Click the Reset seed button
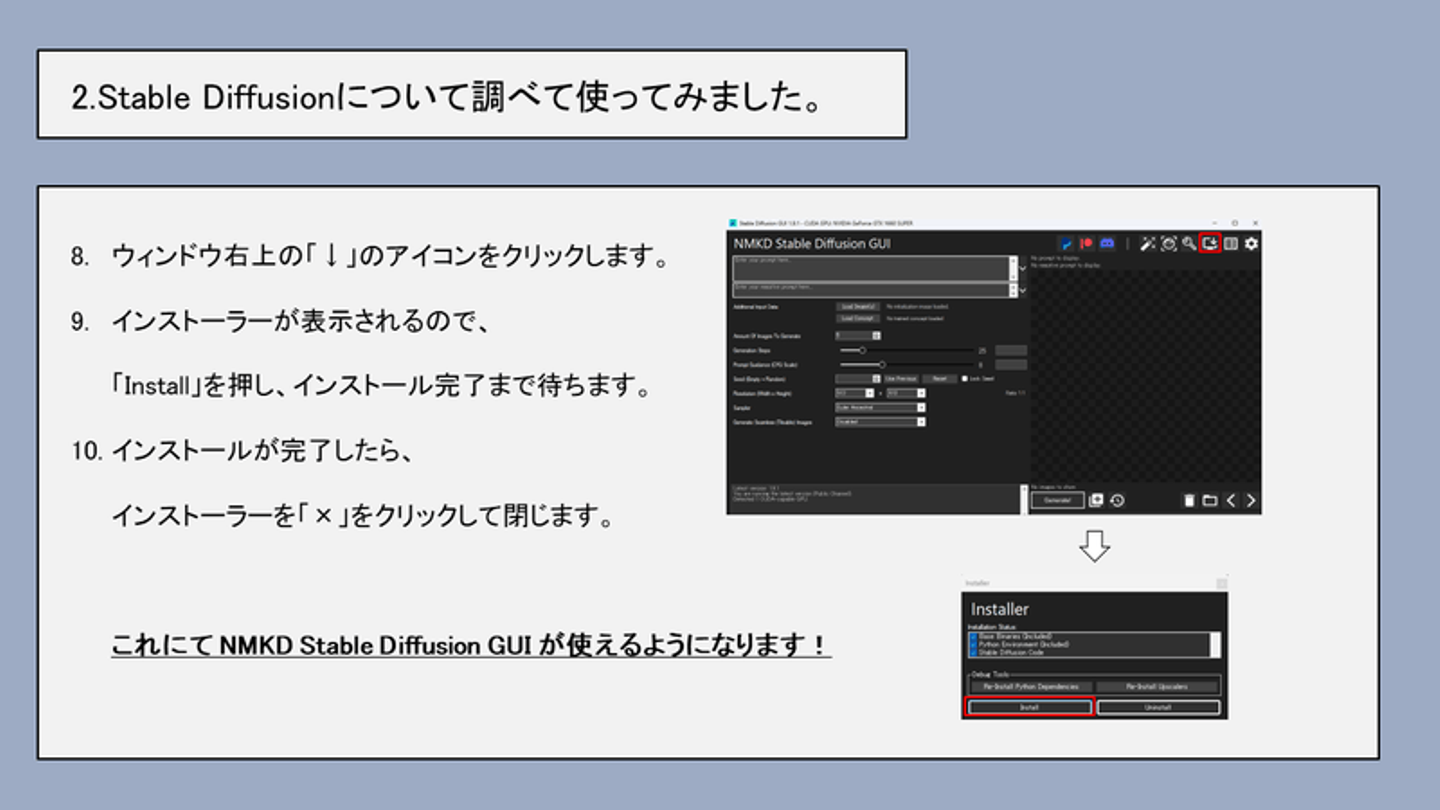This screenshot has height=810, width=1440. coord(938,379)
